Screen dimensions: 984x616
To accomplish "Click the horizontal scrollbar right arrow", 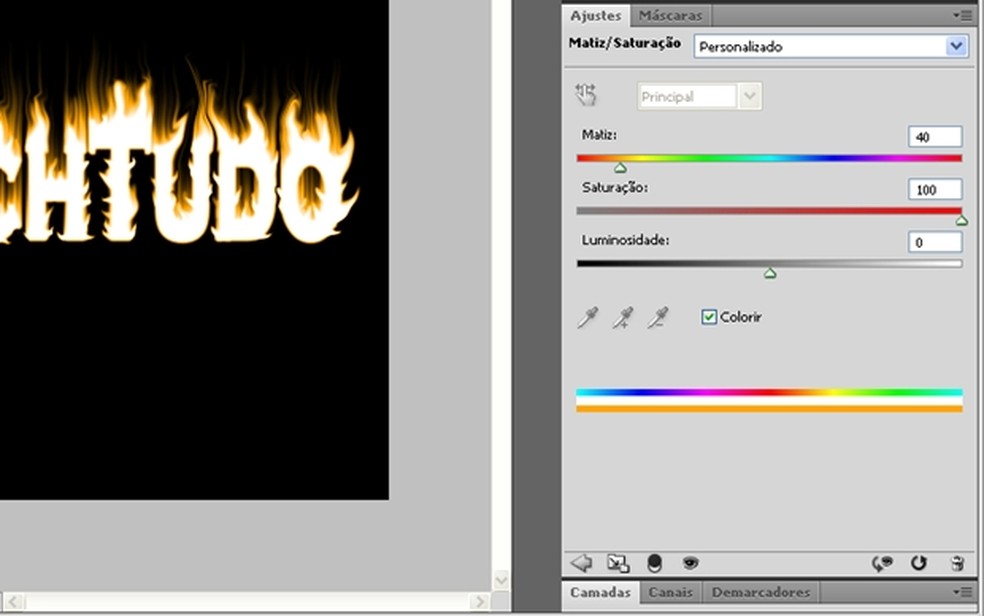I will 479,602.
